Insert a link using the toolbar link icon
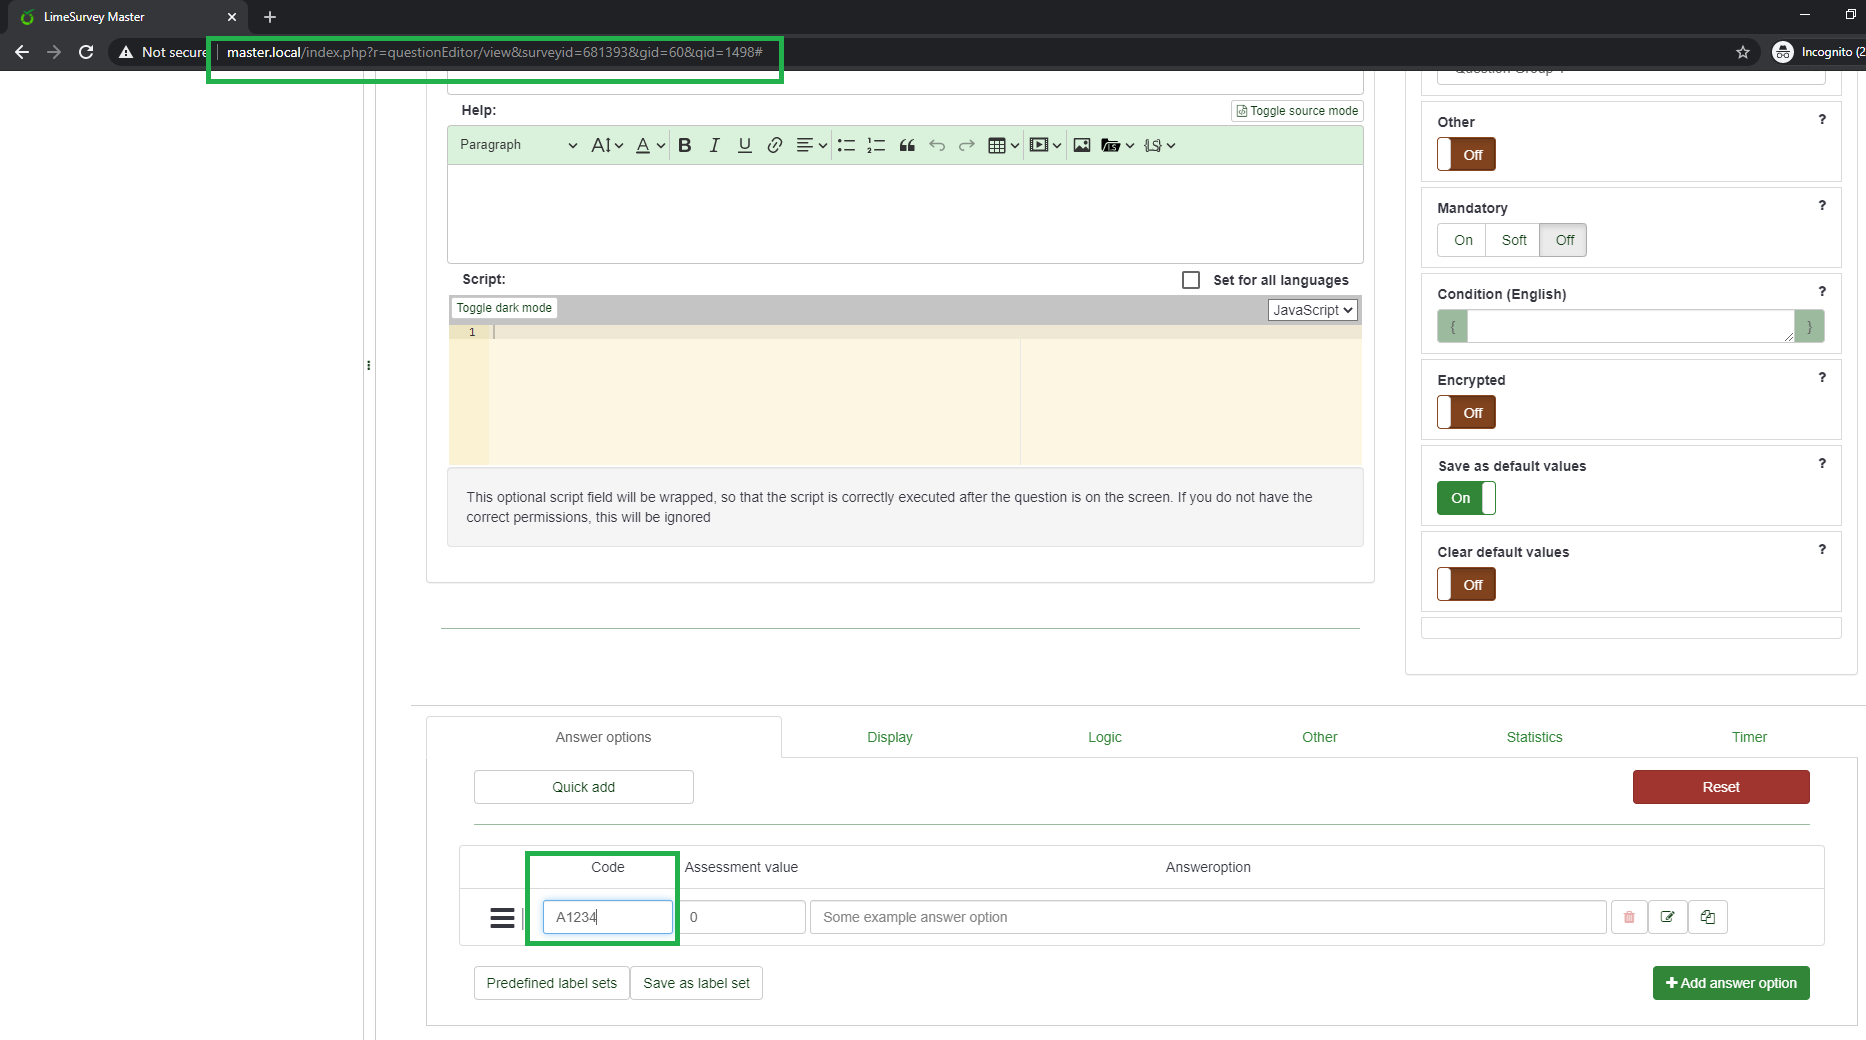The image size is (1866, 1040). pos(774,145)
